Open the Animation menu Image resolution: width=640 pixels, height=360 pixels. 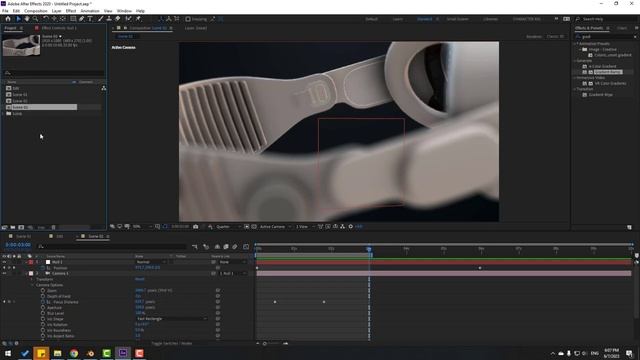[90, 11]
